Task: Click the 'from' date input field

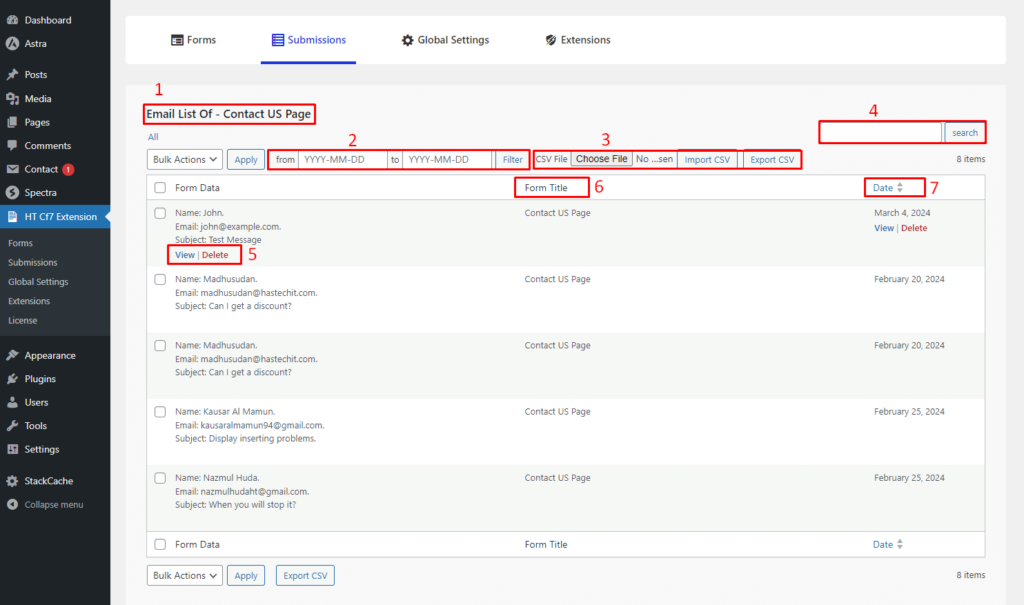Action: 342,159
